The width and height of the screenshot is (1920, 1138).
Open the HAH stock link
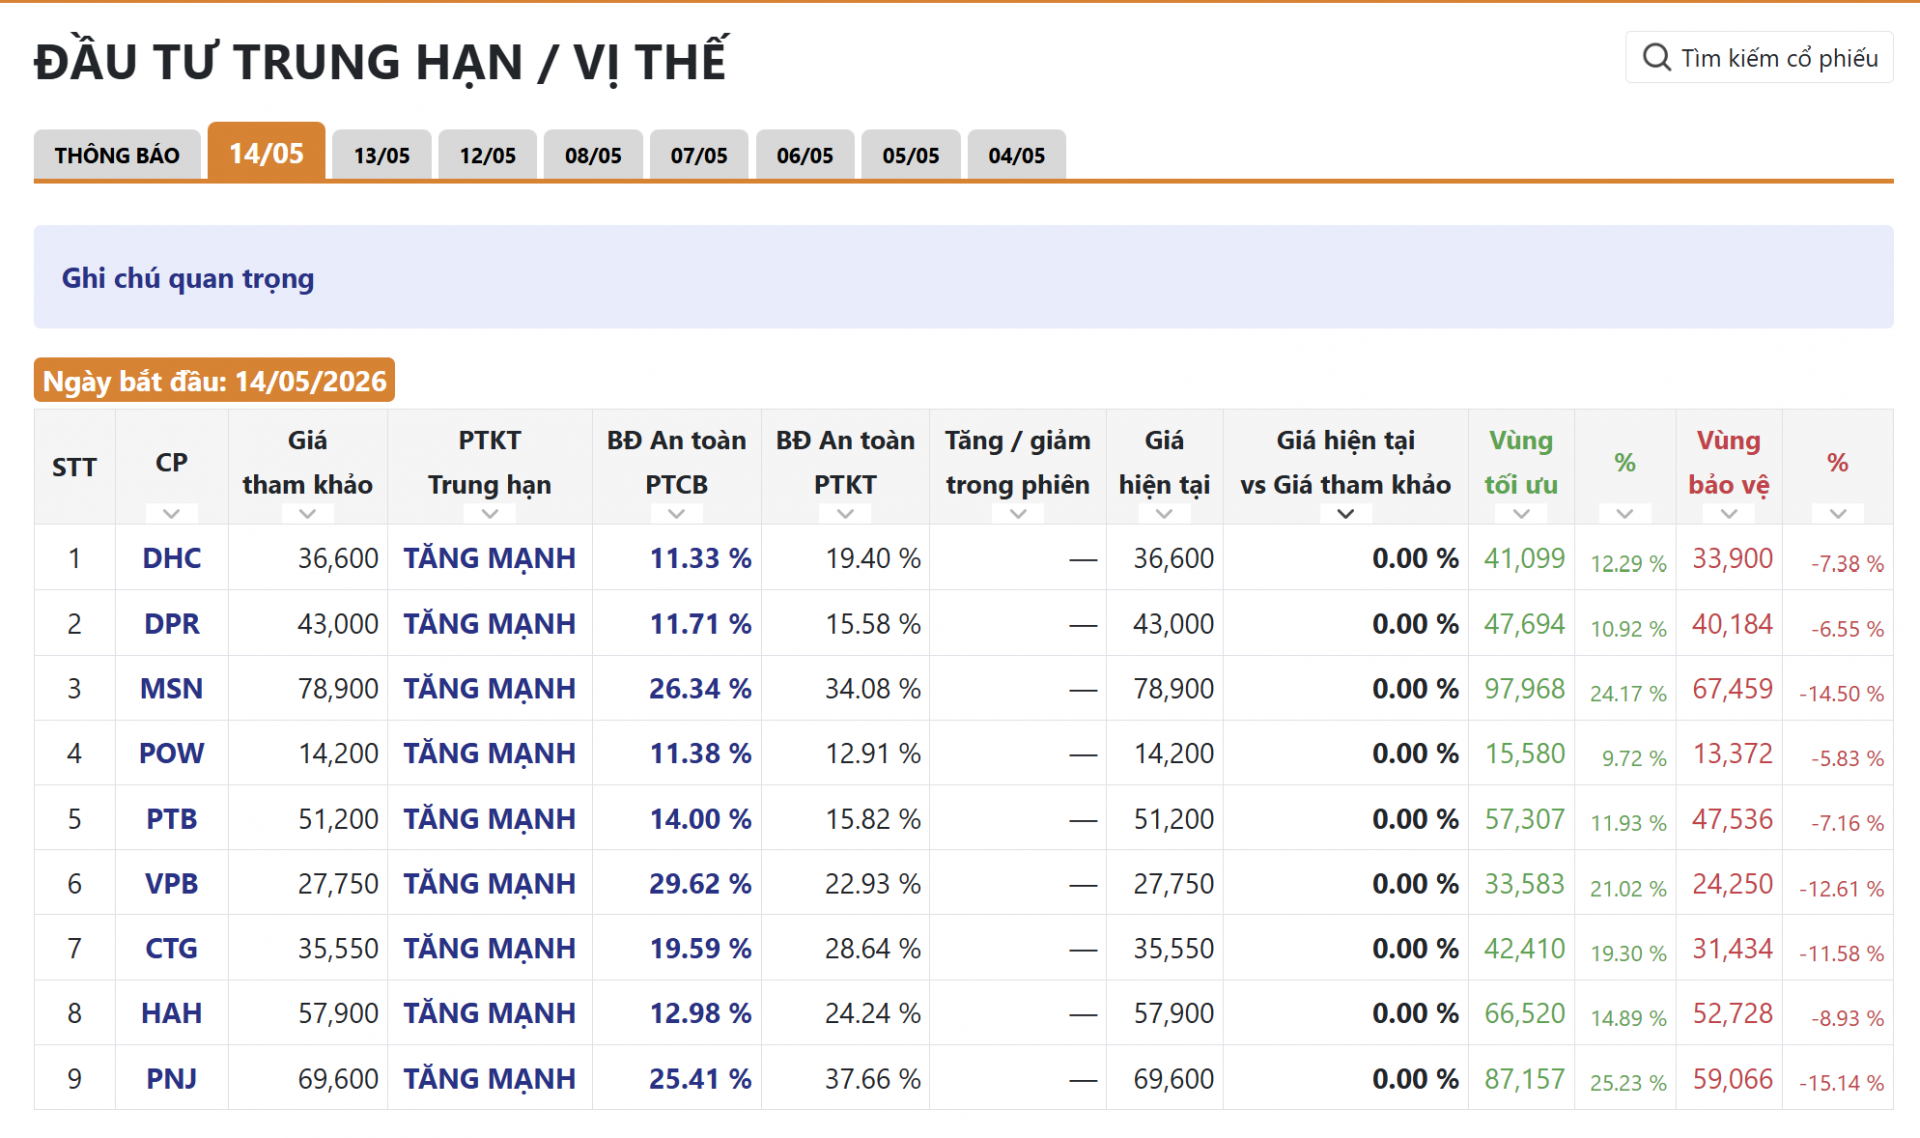(x=172, y=1014)
